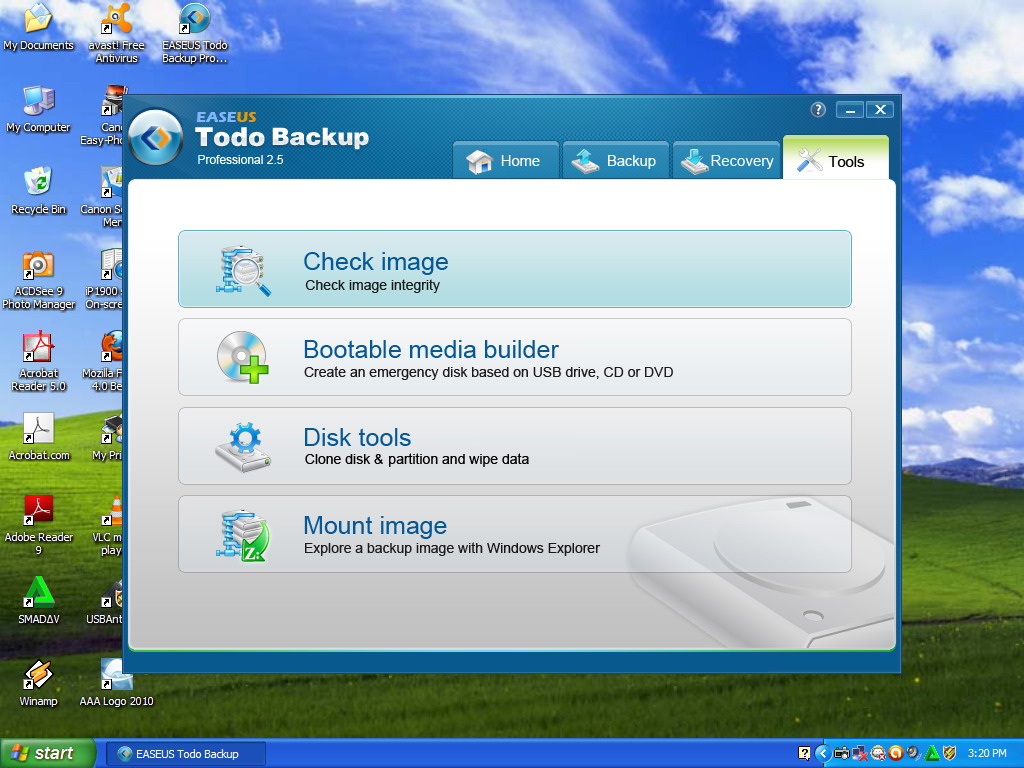Click 'Check image integrity' description text
The width and height of the screenshot is (1024, 768).
(x=372, y=285)
